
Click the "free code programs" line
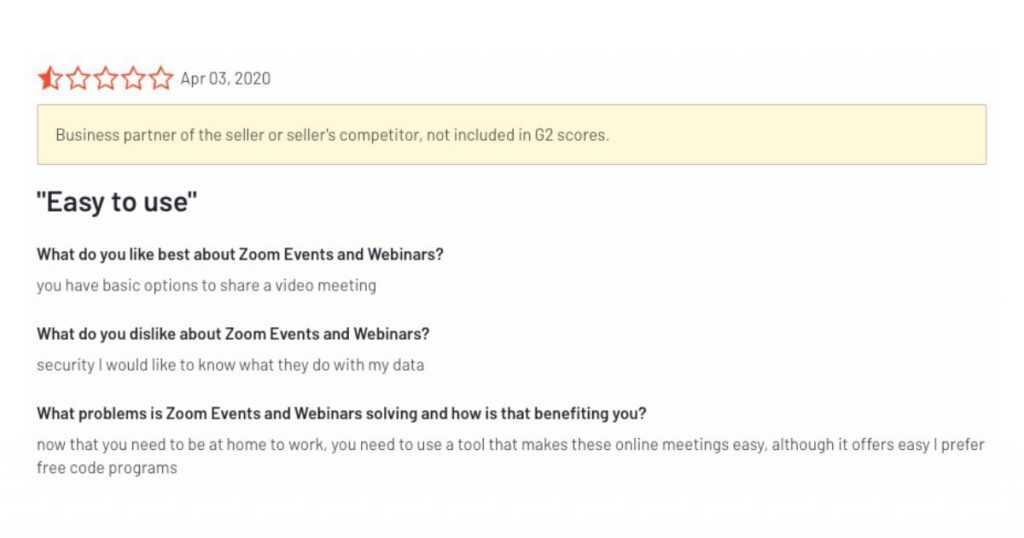coord(107,467)
